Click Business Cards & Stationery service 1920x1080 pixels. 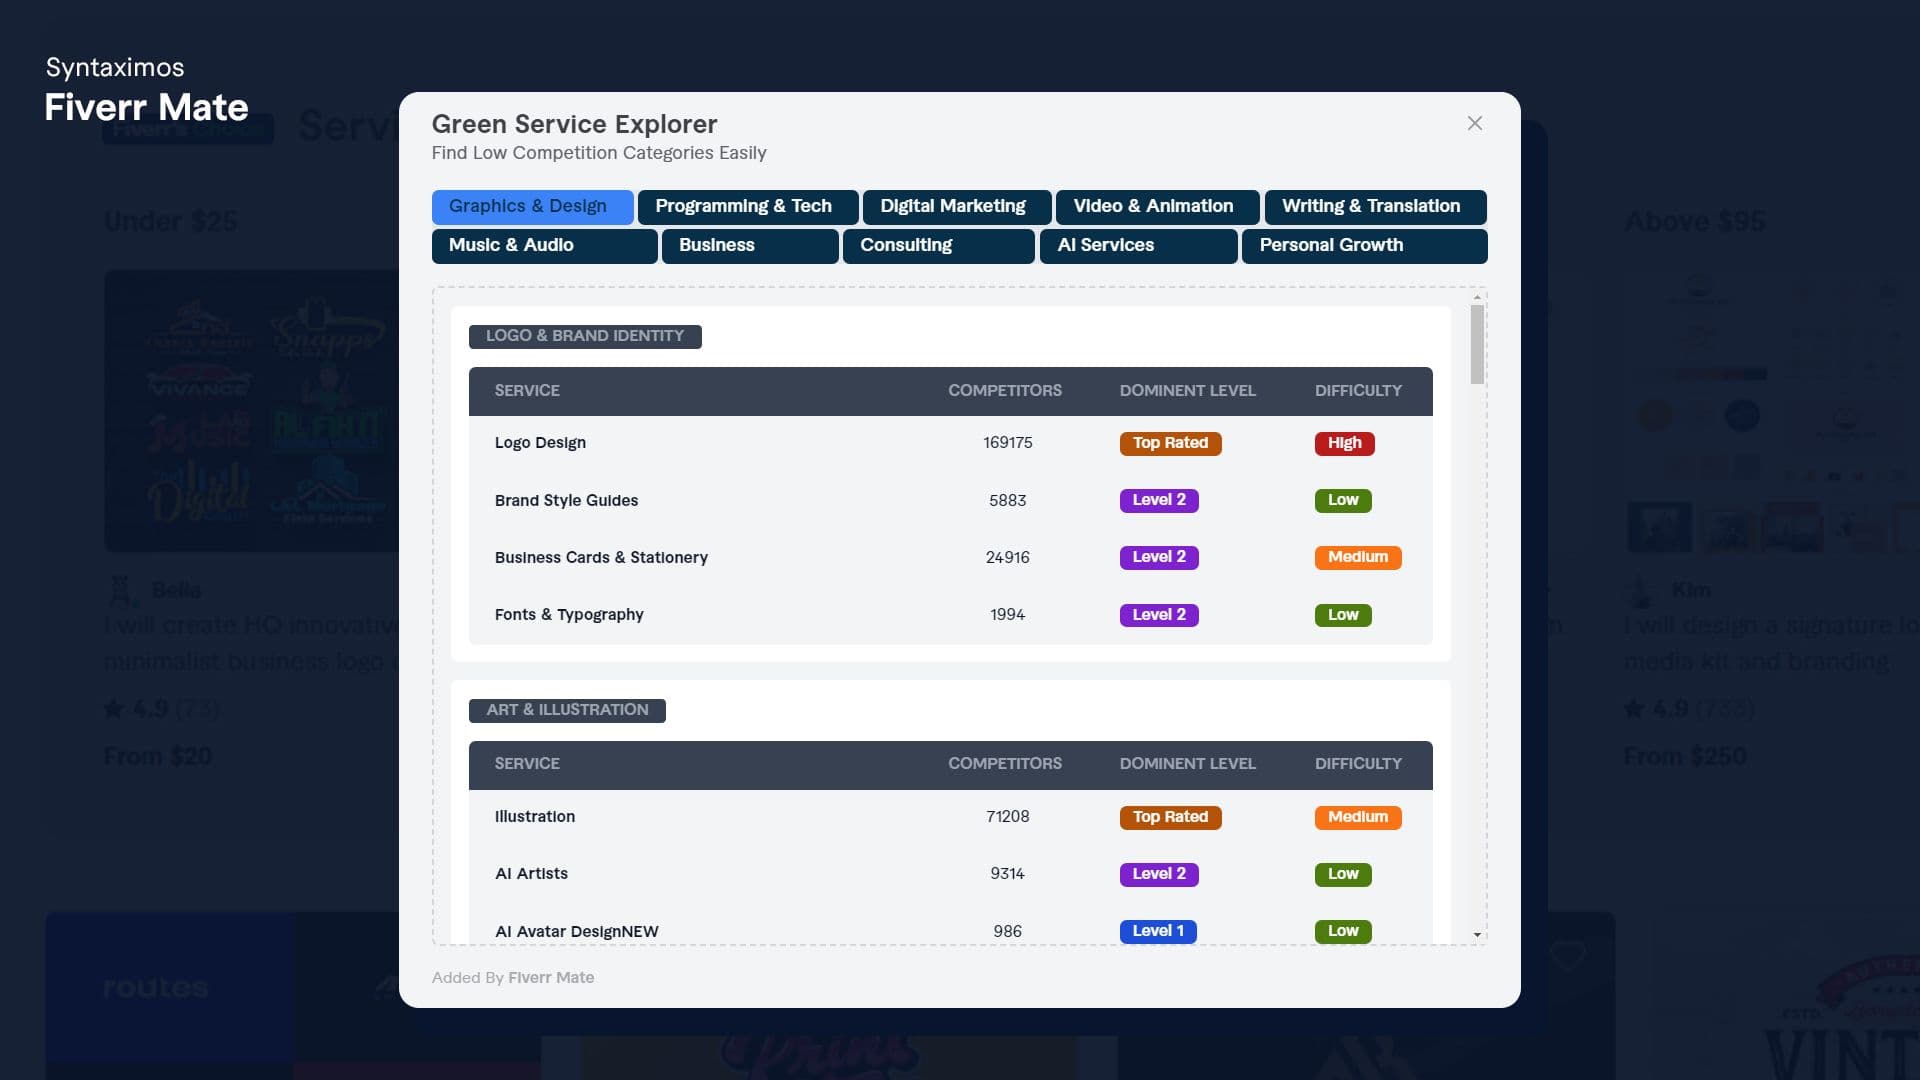click(x=601, y=557)
